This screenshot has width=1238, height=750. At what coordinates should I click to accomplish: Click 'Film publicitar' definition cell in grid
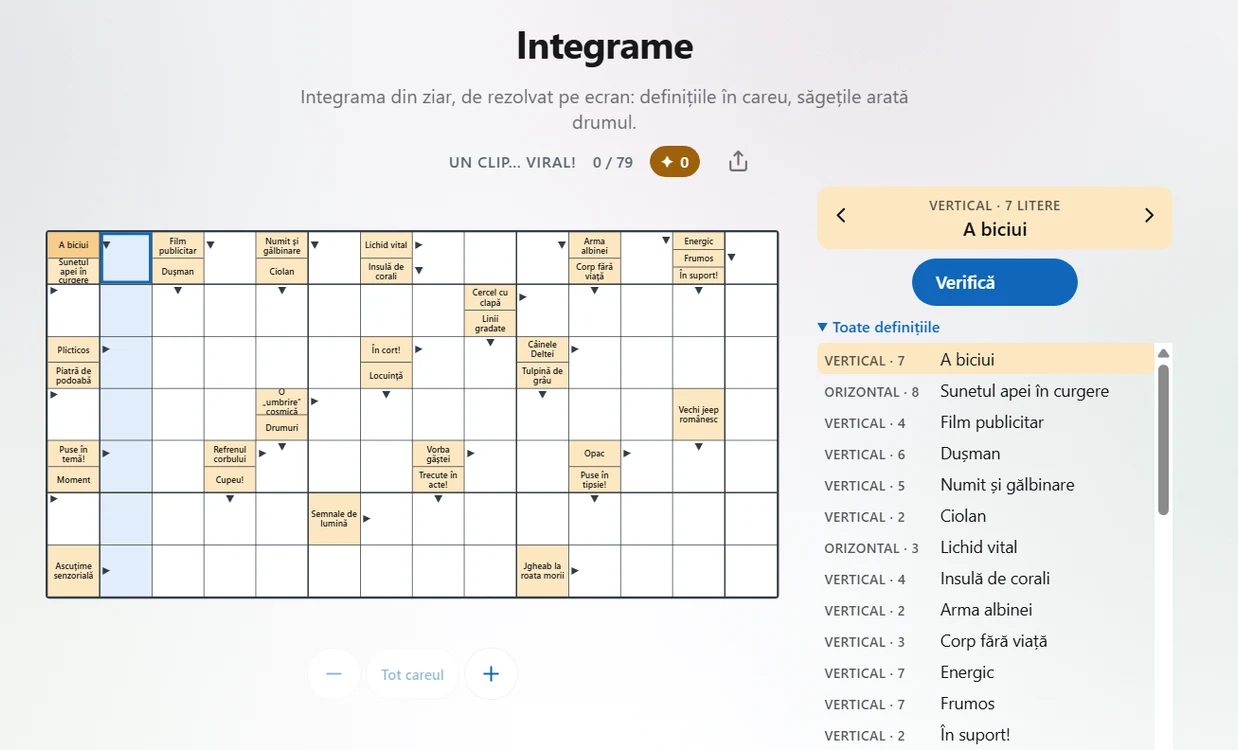coord(178,245)
